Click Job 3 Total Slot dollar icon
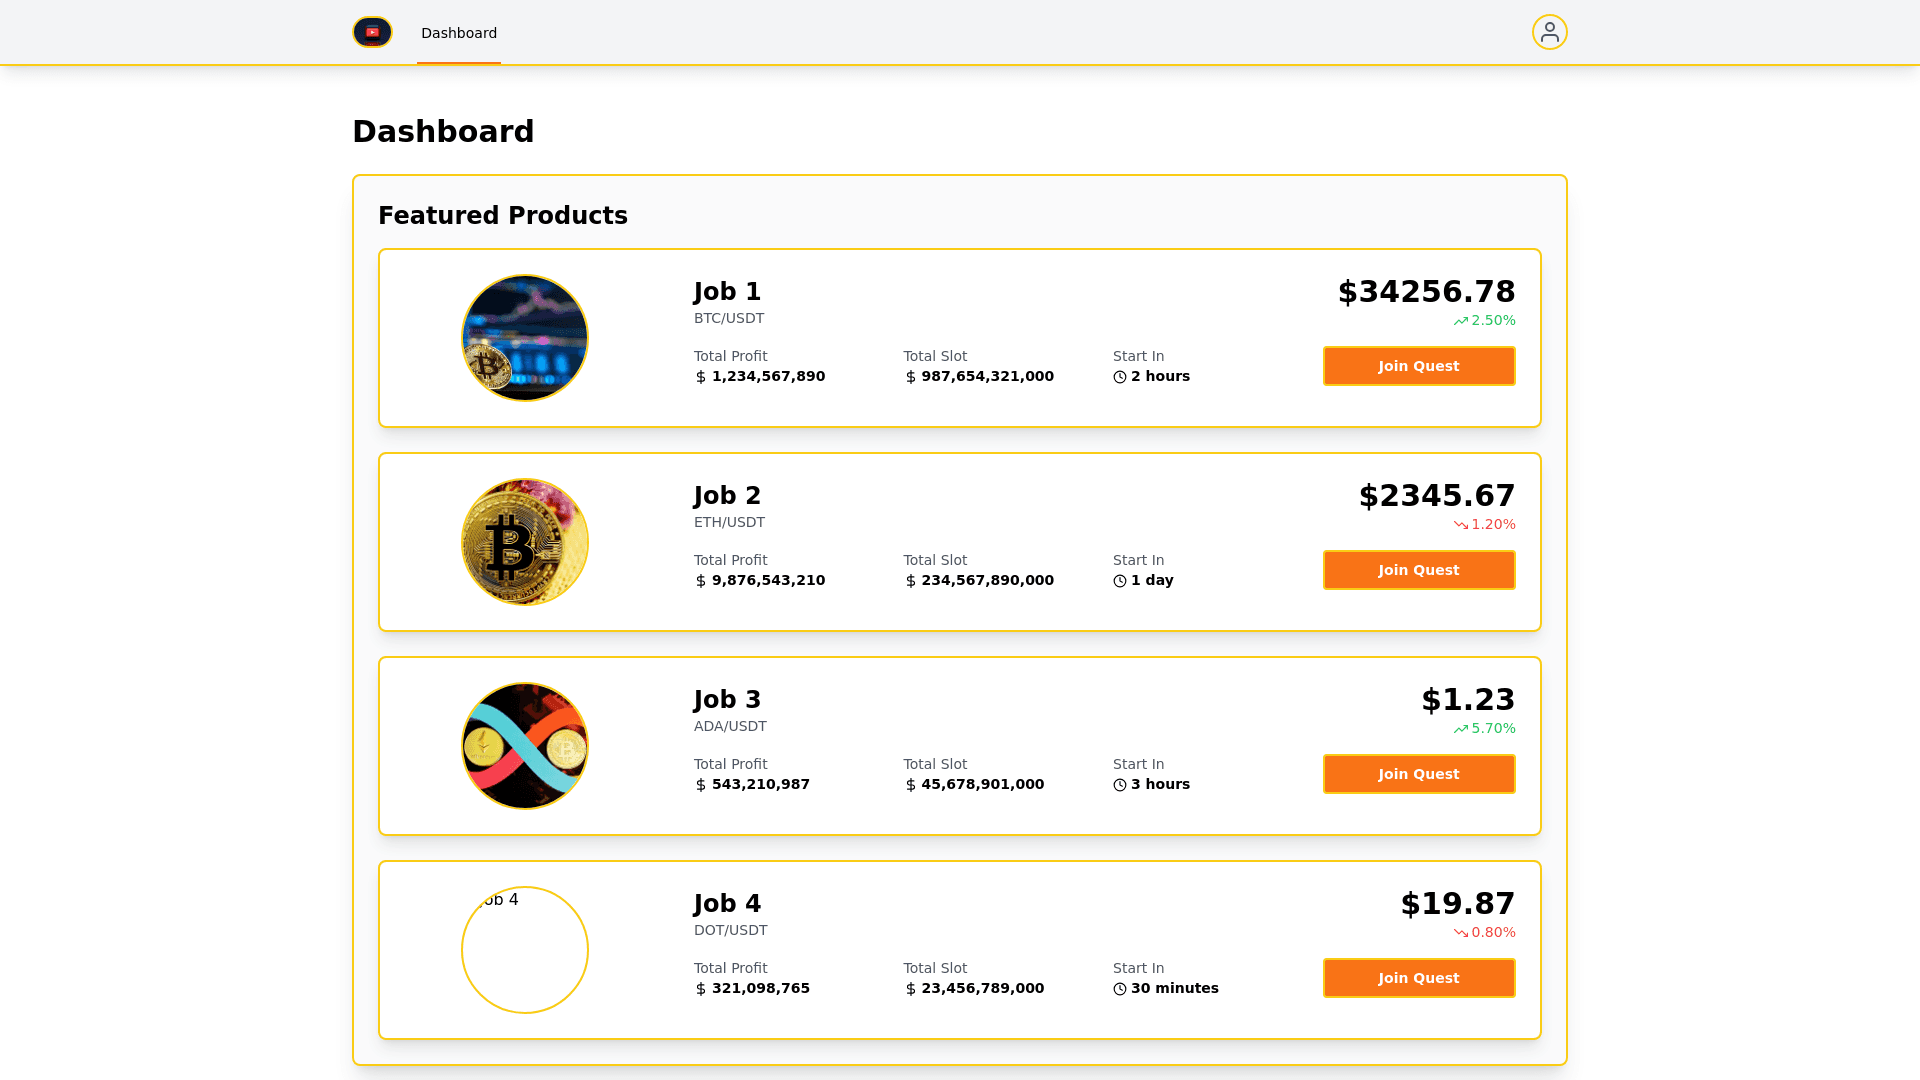The image size is (1920, 1080). click(911, 785)
